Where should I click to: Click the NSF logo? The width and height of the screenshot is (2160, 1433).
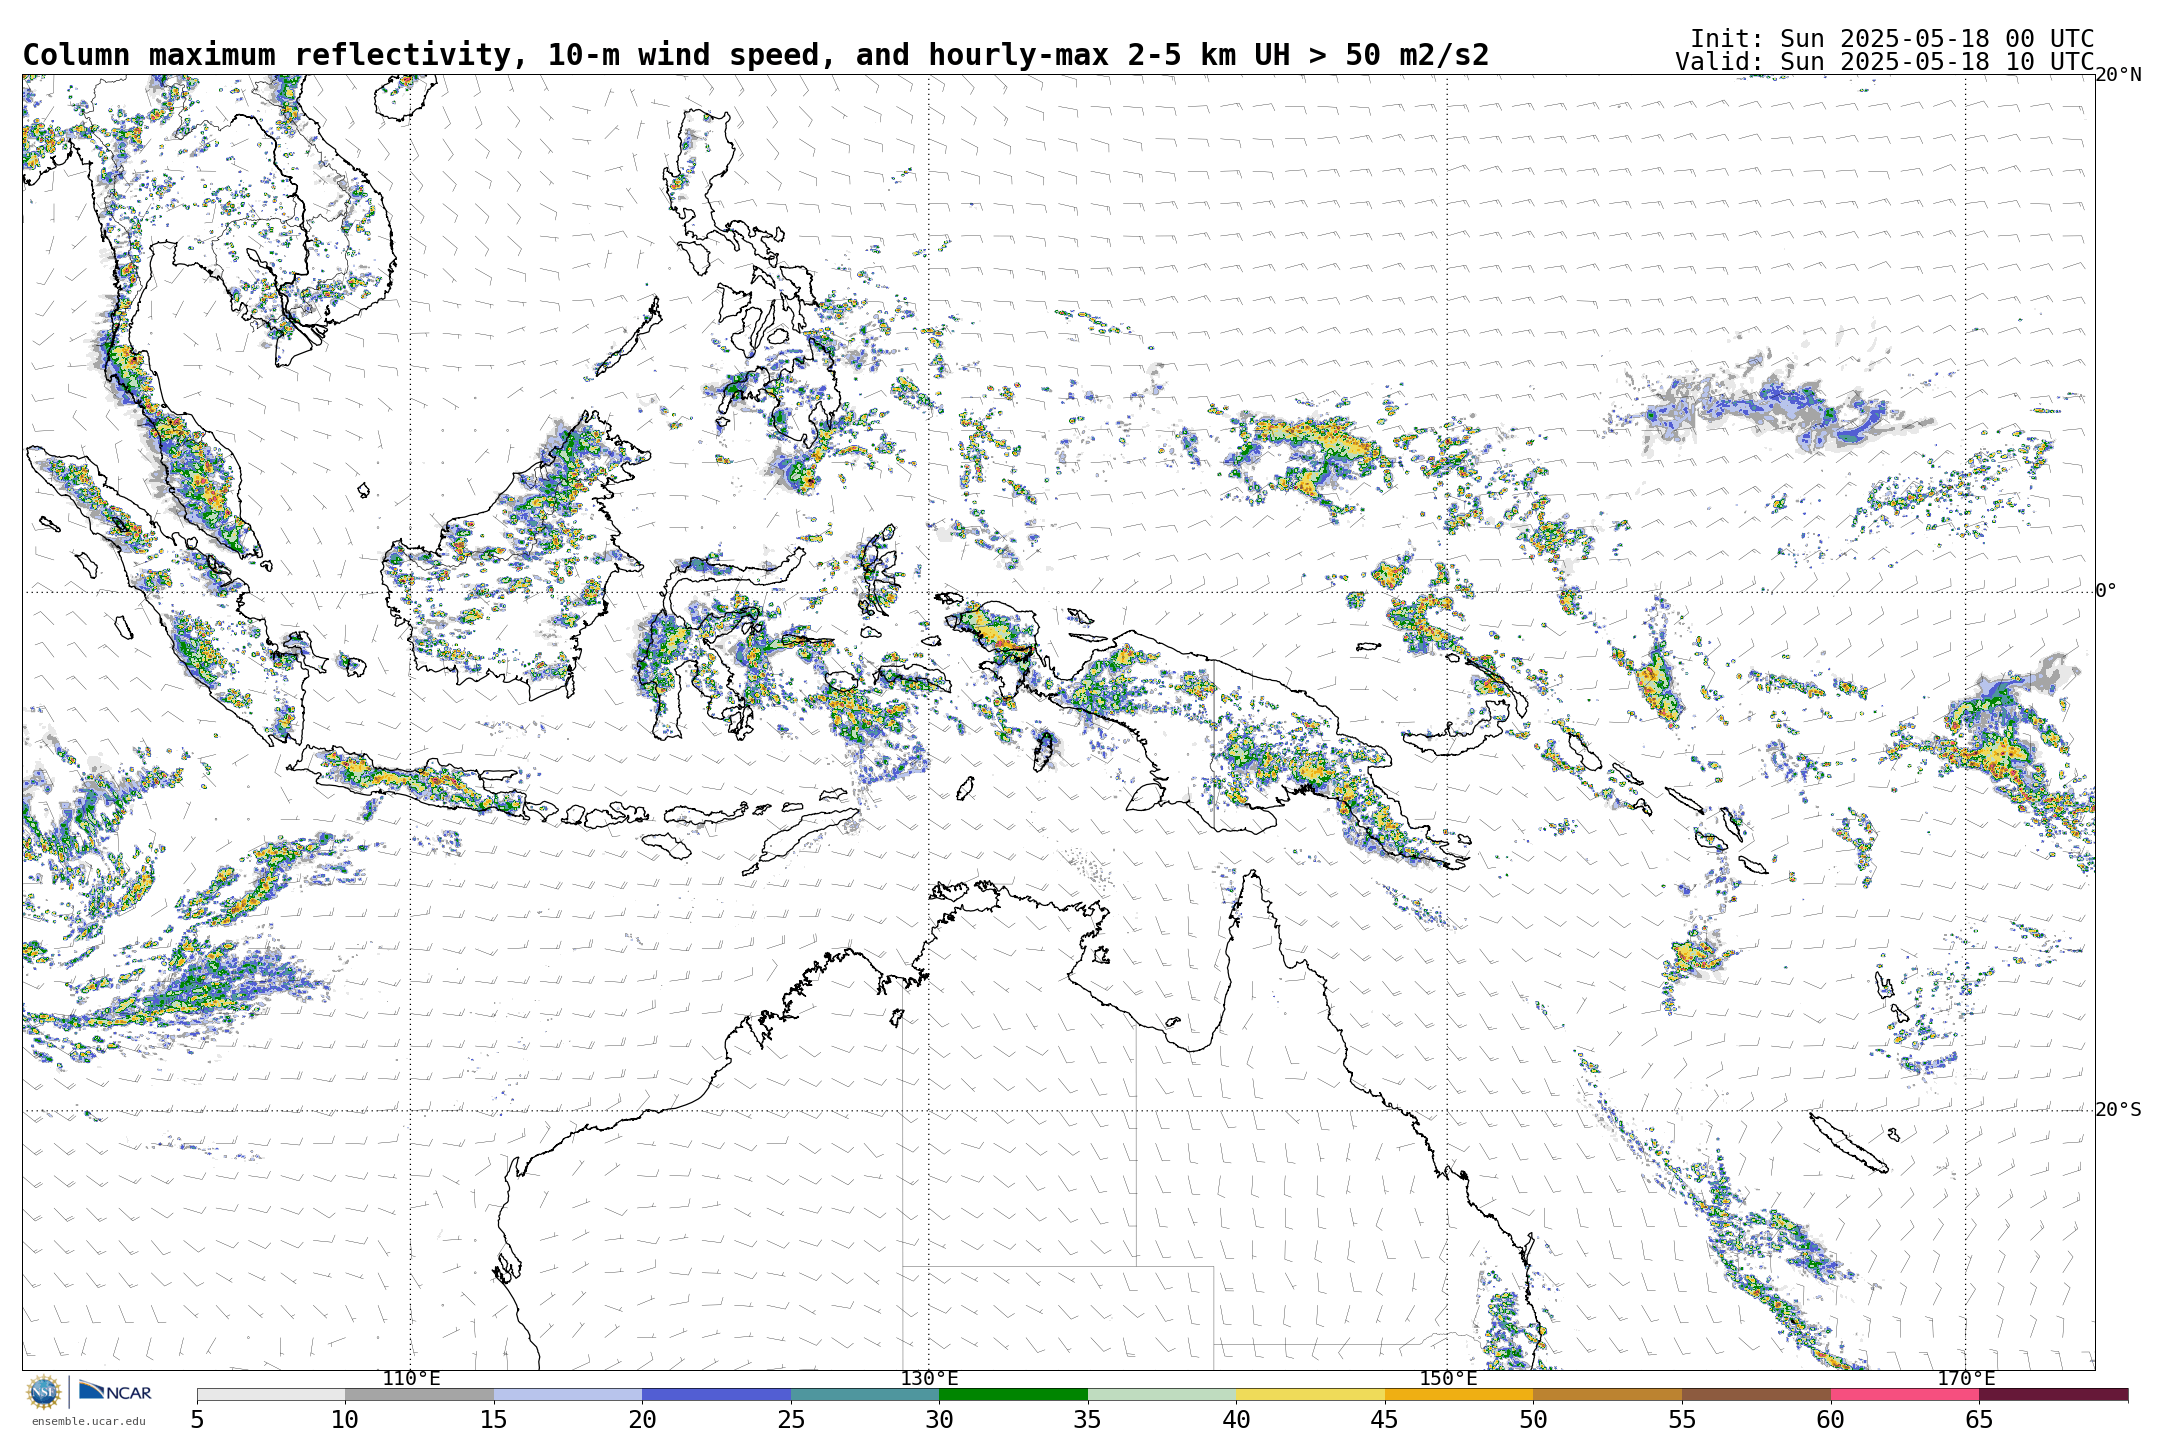(44, 1392)
